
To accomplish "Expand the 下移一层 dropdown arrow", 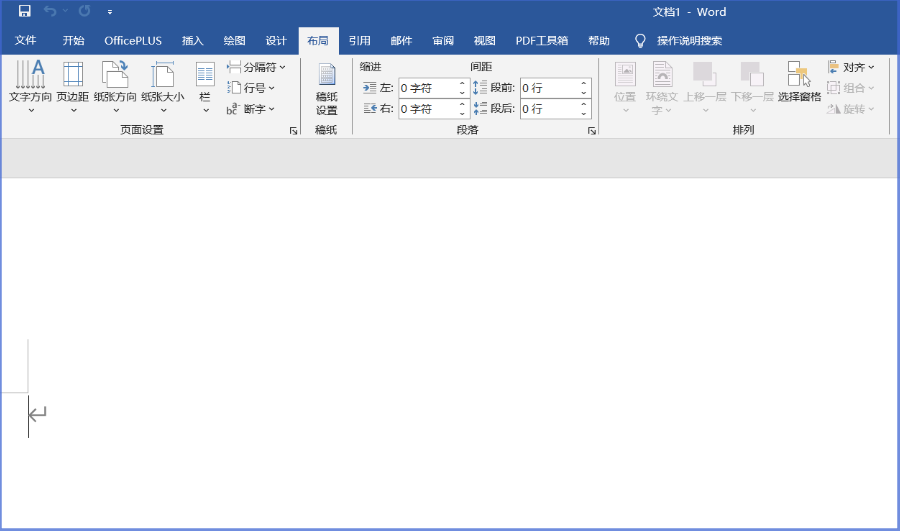I will [753, 110].
